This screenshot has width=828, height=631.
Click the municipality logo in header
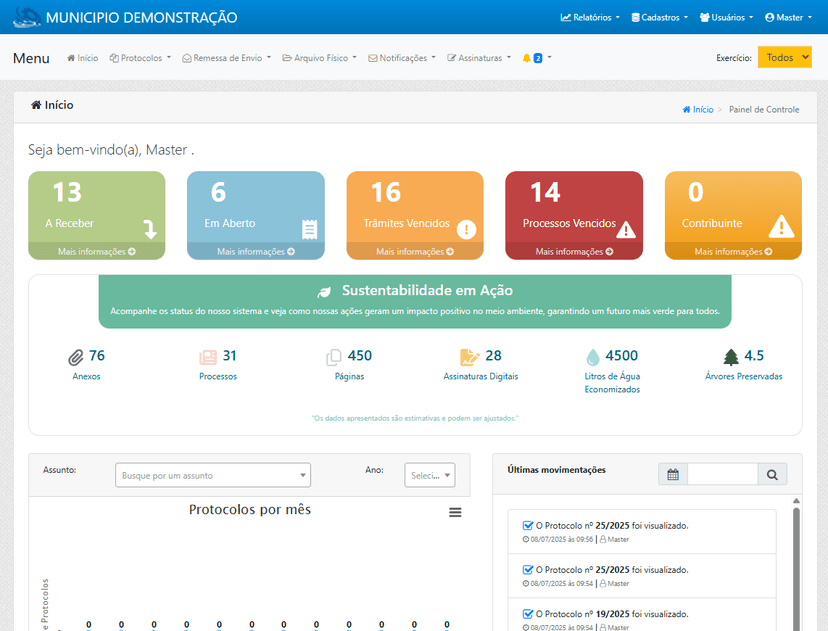26,17
